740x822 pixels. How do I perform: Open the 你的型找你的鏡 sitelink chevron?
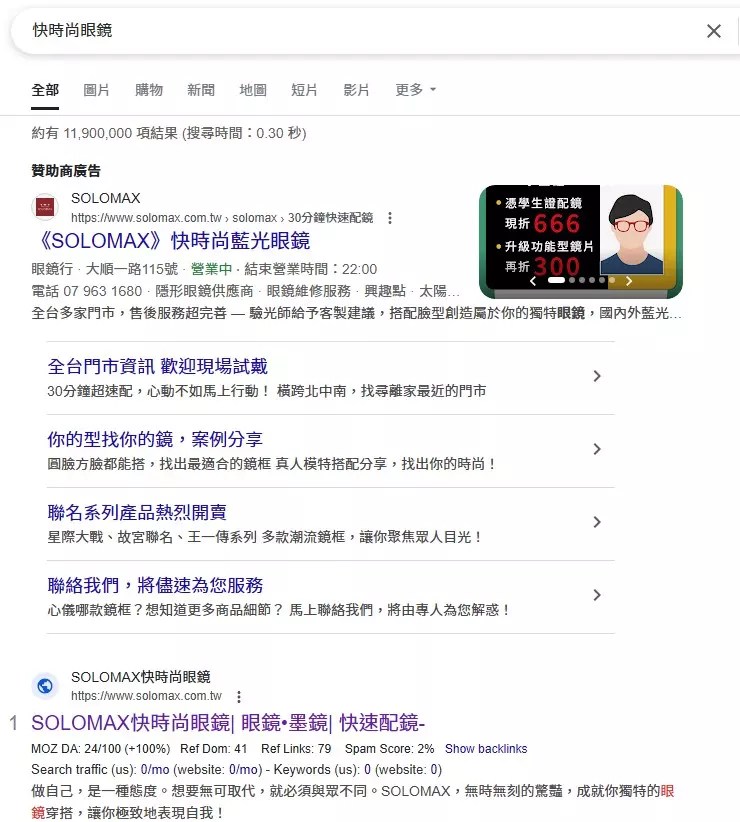(x=597, y=449)
